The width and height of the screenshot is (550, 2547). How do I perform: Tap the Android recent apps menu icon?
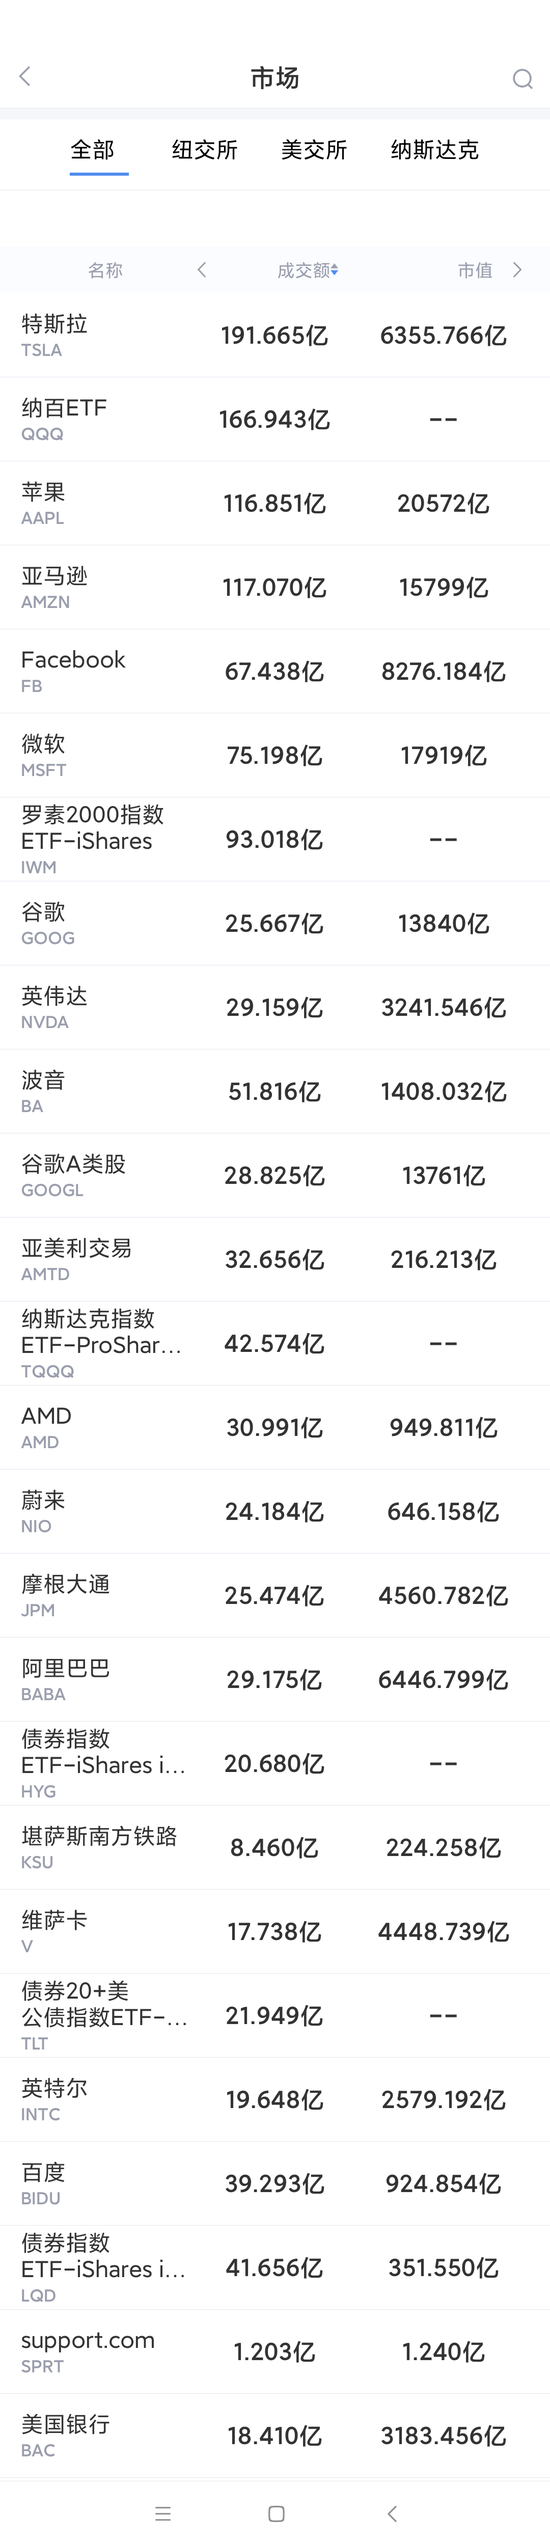(163, 2513)
